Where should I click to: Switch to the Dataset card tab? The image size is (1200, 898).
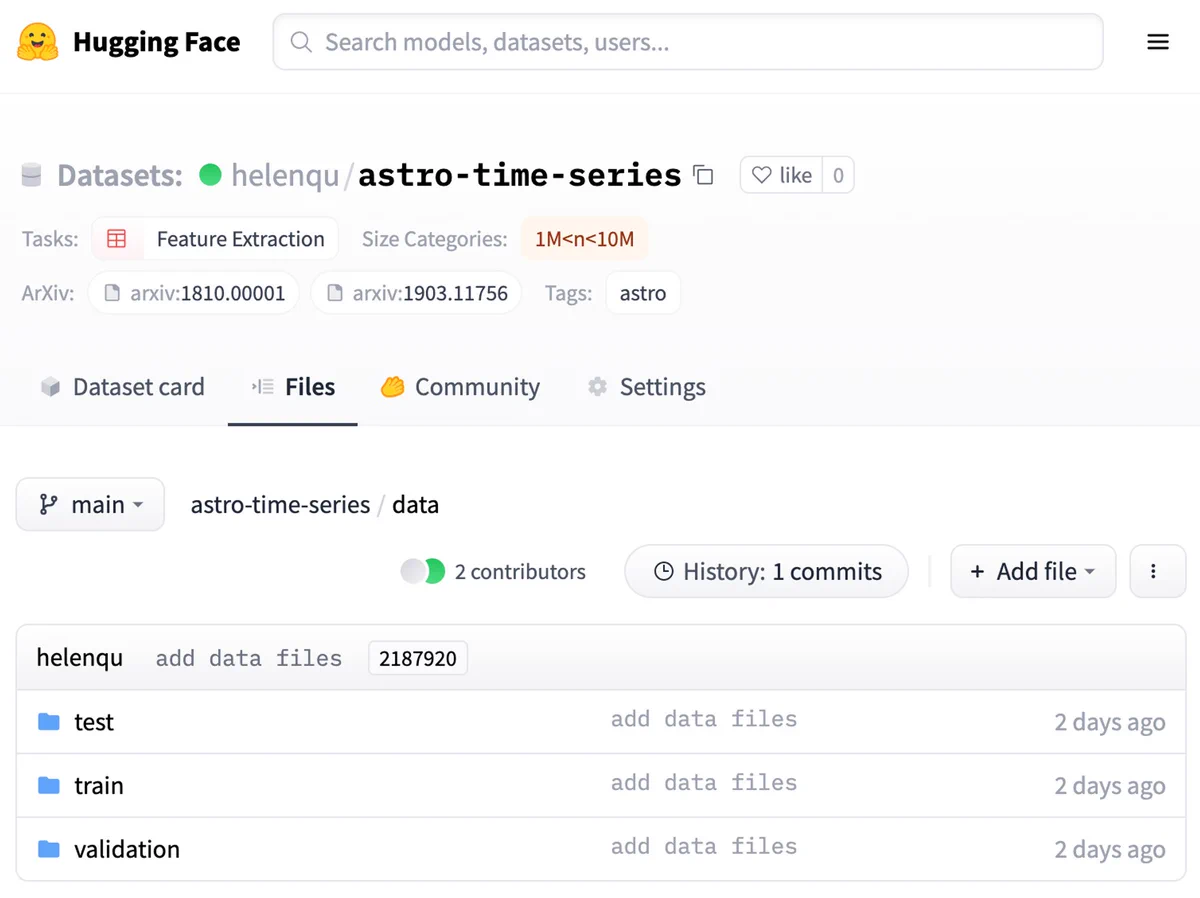122,387
